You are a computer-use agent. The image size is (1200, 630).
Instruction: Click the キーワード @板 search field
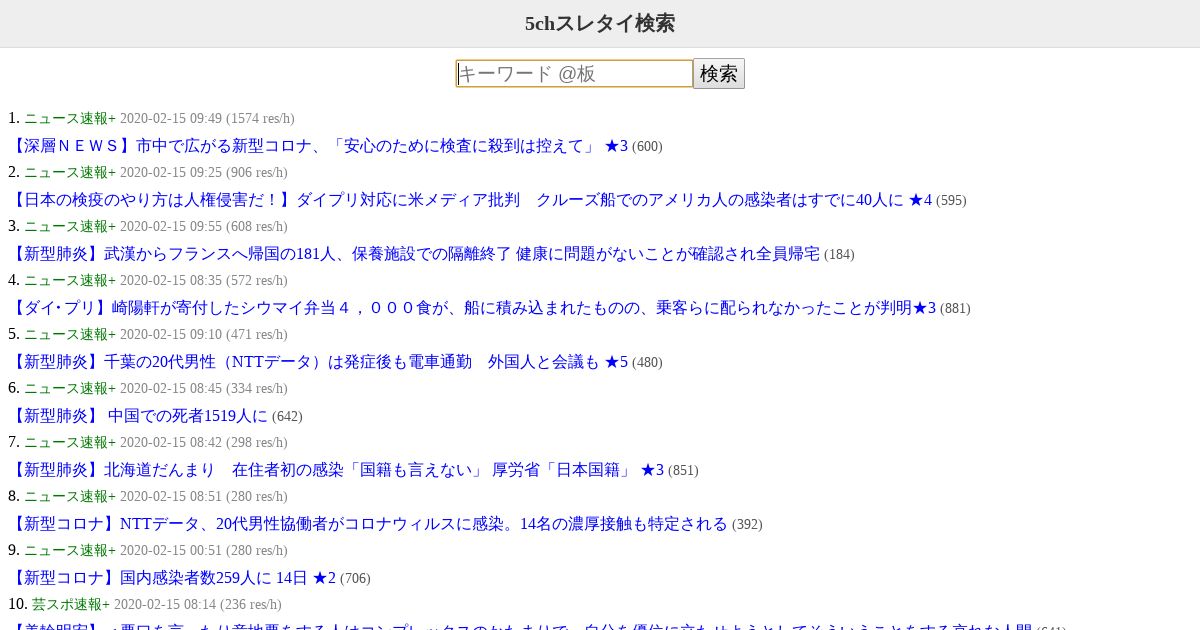(574, 73)
